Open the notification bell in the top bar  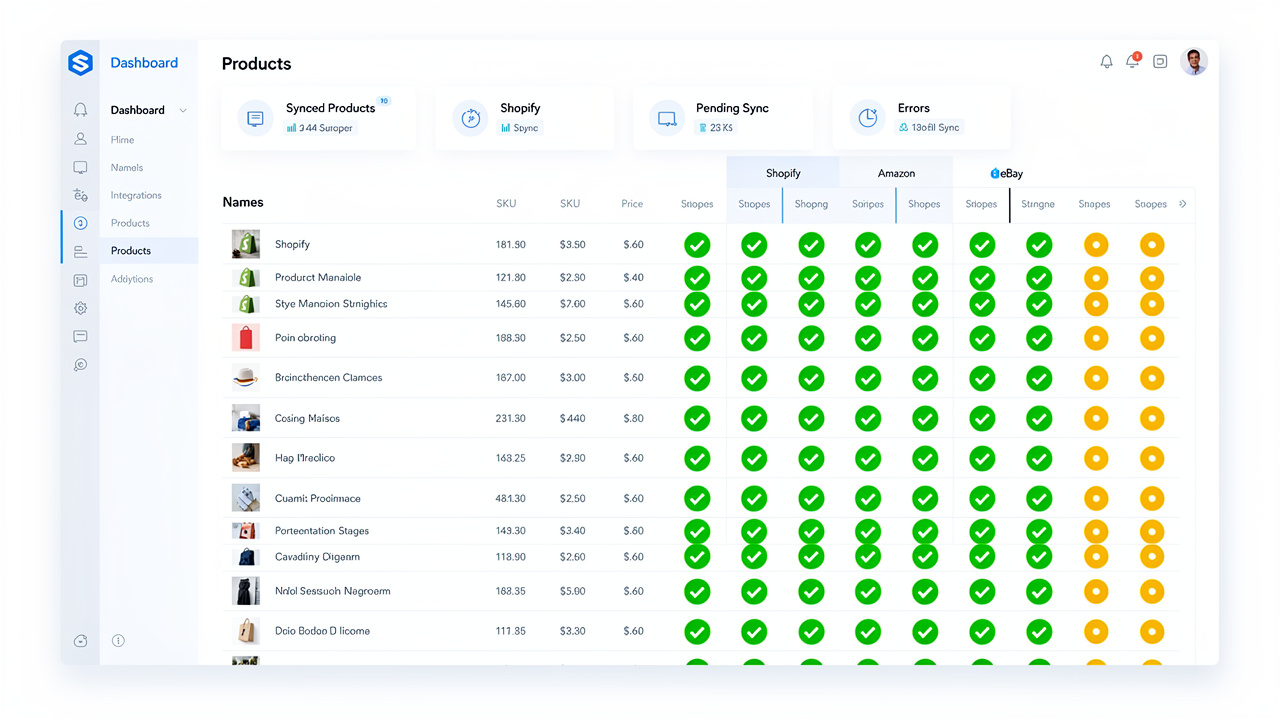(1106, 62)
